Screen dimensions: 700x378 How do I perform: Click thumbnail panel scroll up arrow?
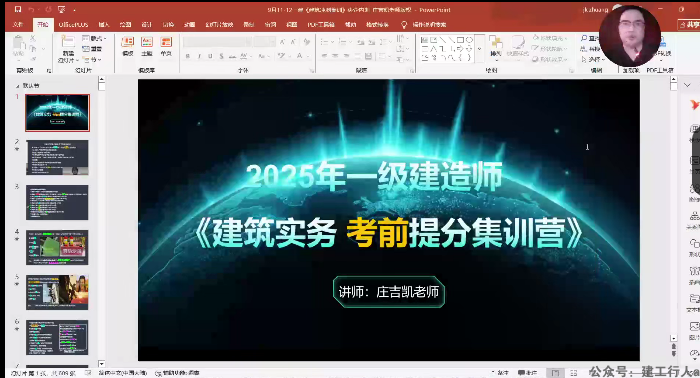(101, 79)
